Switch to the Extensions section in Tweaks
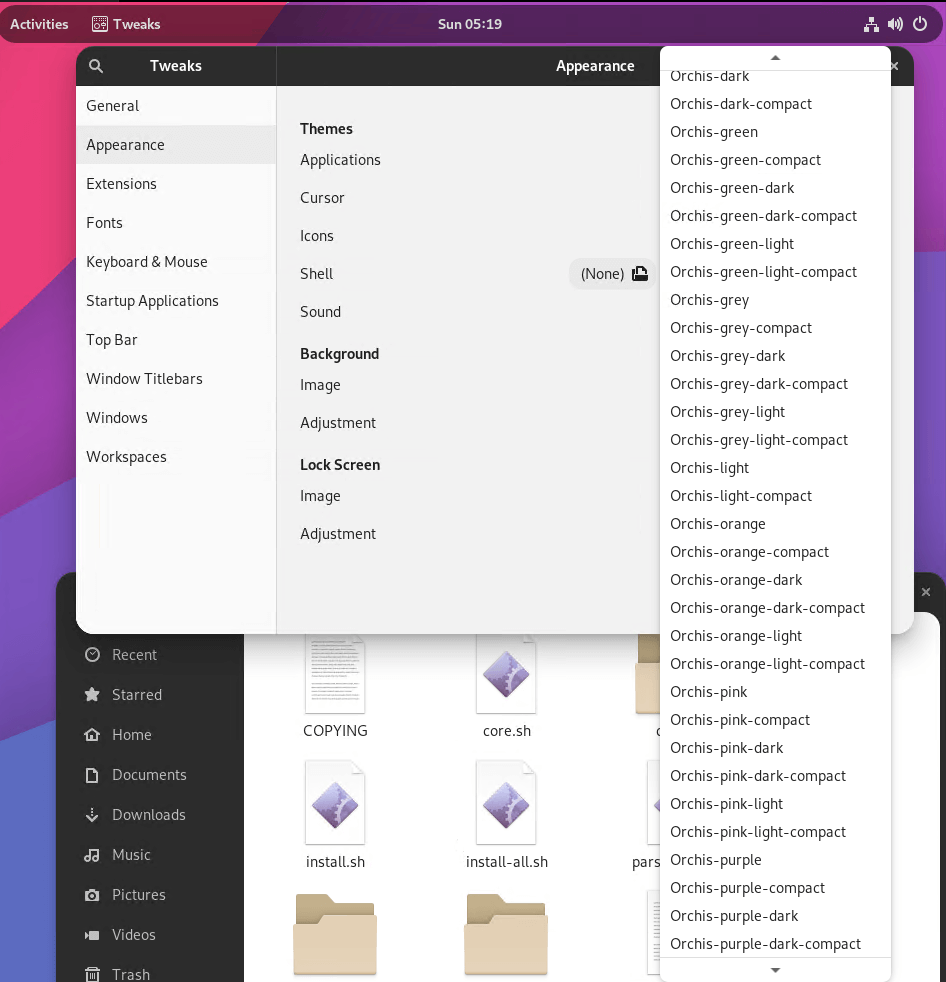 pos(121,183)
